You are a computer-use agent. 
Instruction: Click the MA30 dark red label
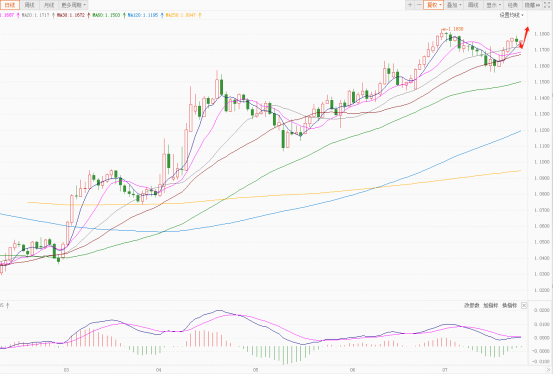71,16
